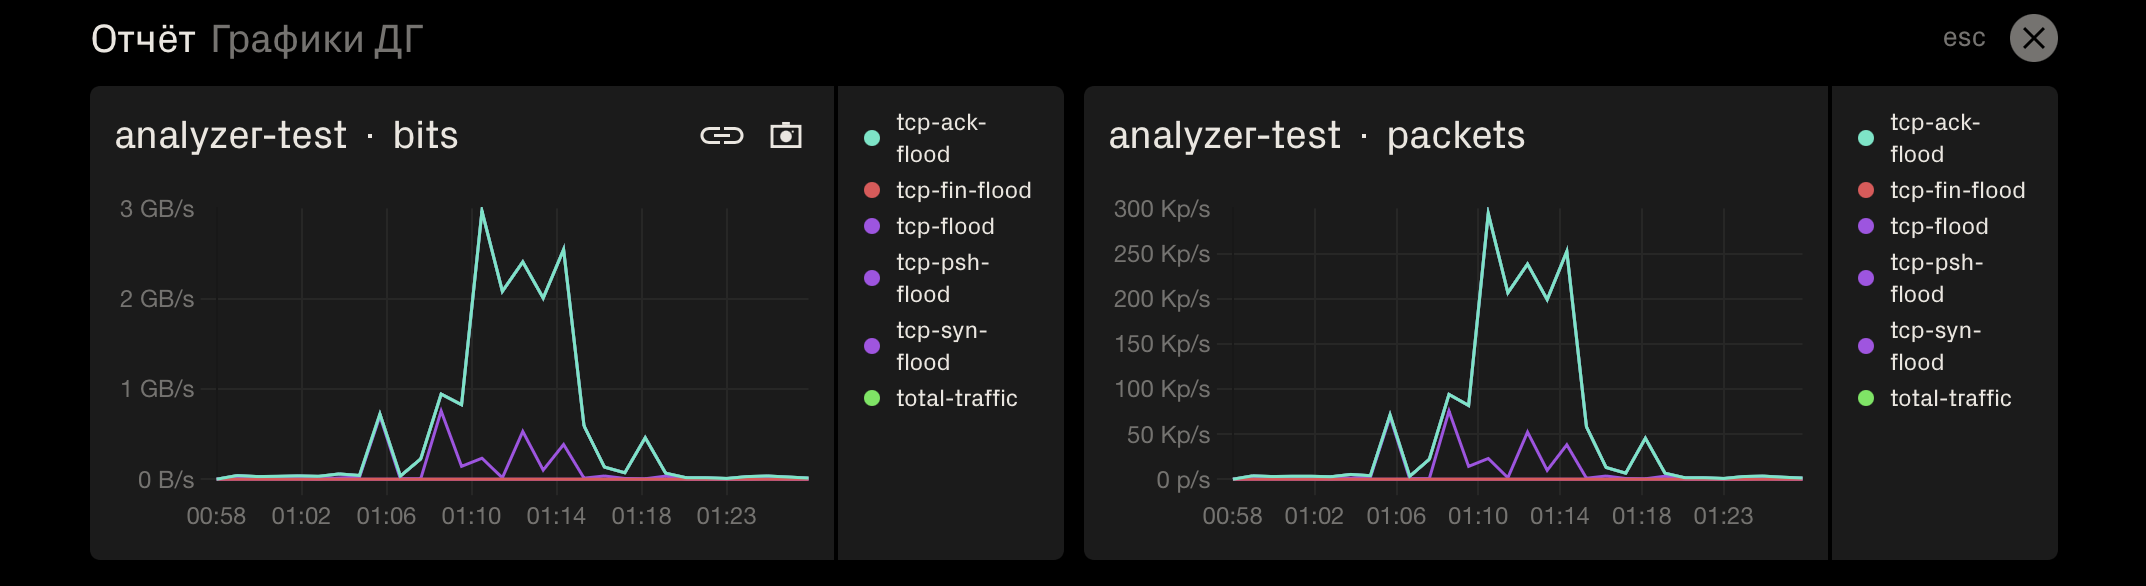Toggle tcp-ack-flood in packets legend
The height and width of the screenshot is (586, 2146).
click(x=1934, y=138)
